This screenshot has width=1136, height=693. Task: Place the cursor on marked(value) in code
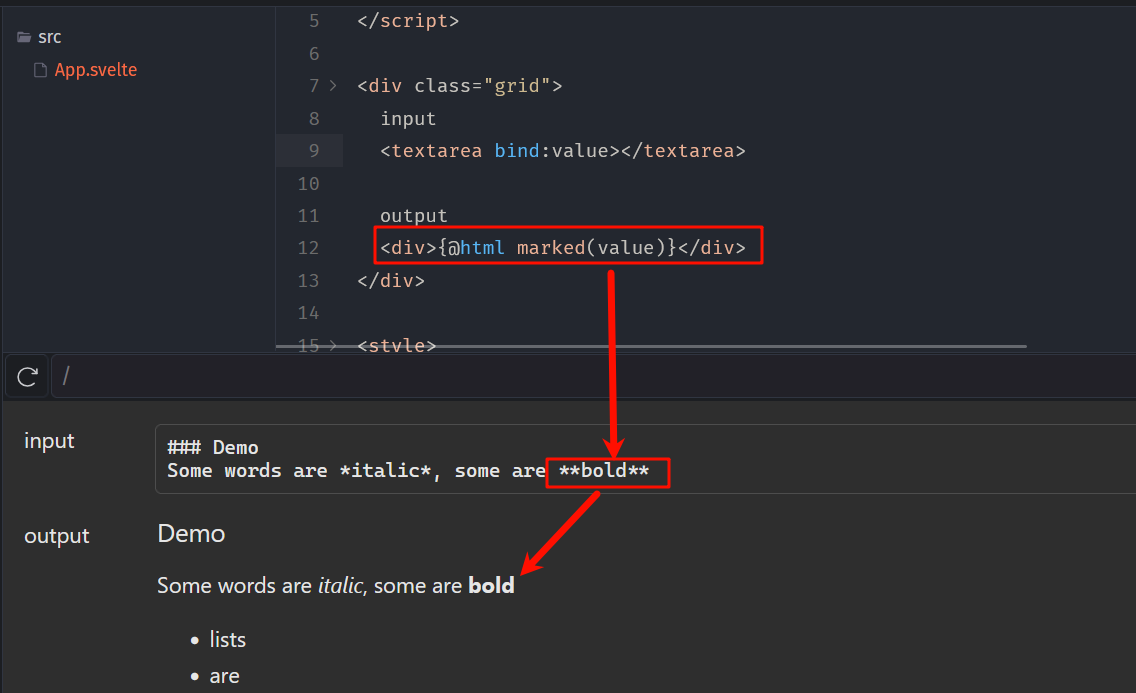pyautogui.click(x=596, y=248)
